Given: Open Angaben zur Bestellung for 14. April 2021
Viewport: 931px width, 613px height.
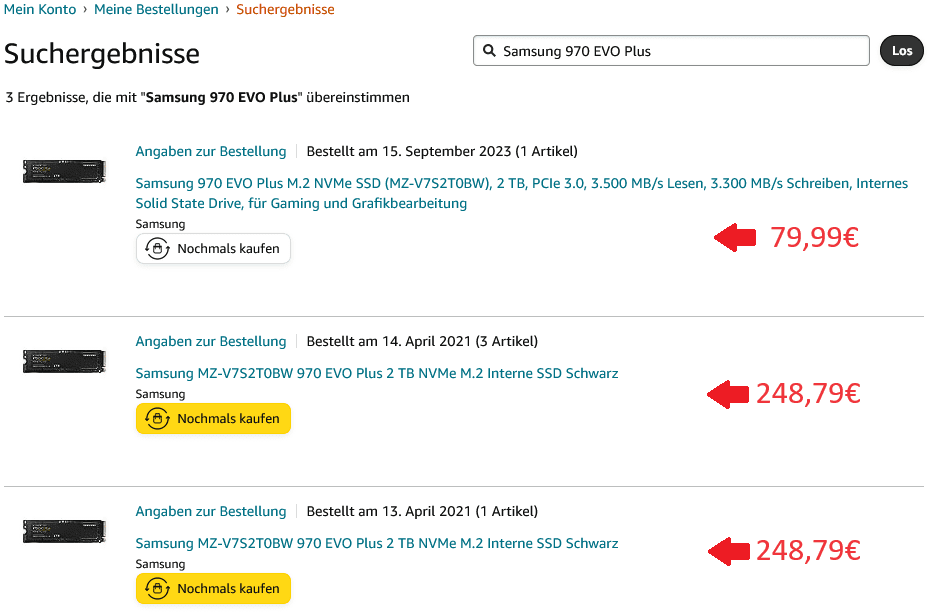Looking at the screenshot, I should [211, 342].
